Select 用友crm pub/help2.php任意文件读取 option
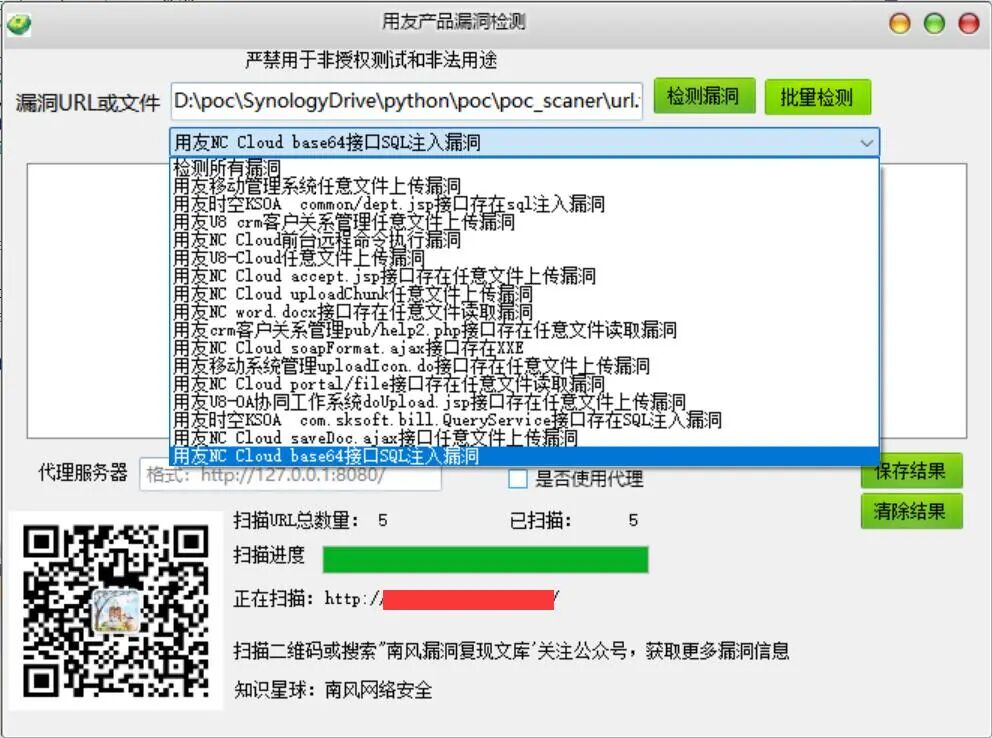 coord(524,330)
